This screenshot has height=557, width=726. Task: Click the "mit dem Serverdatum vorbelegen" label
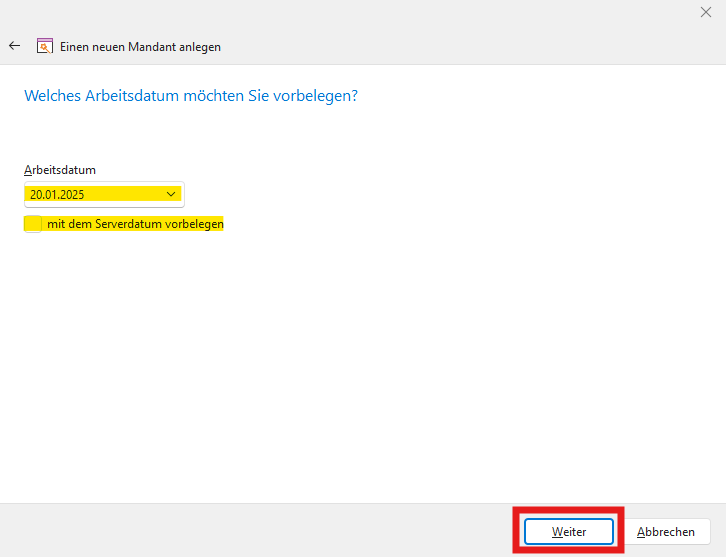135,224
